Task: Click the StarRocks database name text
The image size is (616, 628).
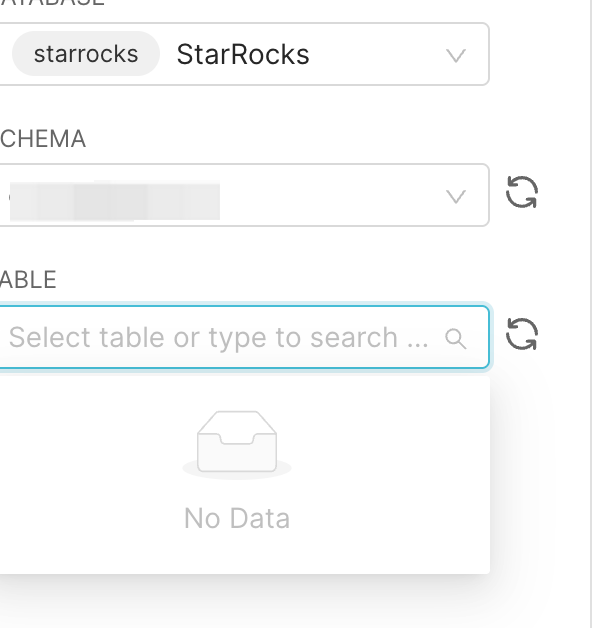Action: point(243,54)
